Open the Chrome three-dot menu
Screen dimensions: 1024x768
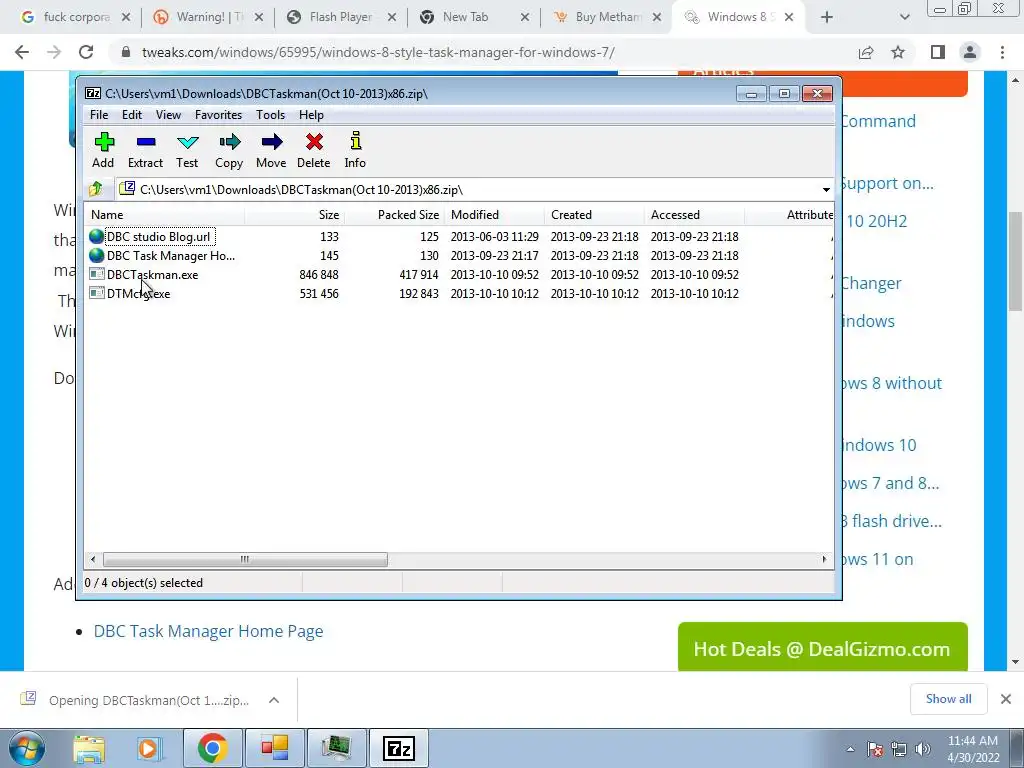[1002, 52]
